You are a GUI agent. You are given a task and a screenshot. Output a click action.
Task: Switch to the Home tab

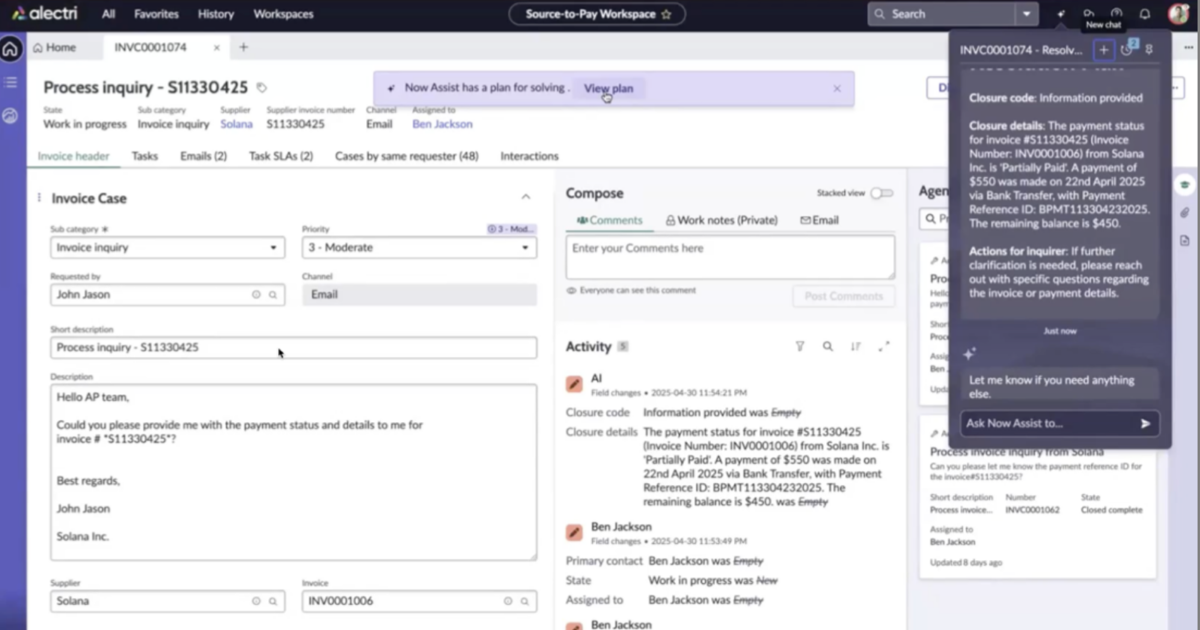pyautogui.click(x=54, y=47)
